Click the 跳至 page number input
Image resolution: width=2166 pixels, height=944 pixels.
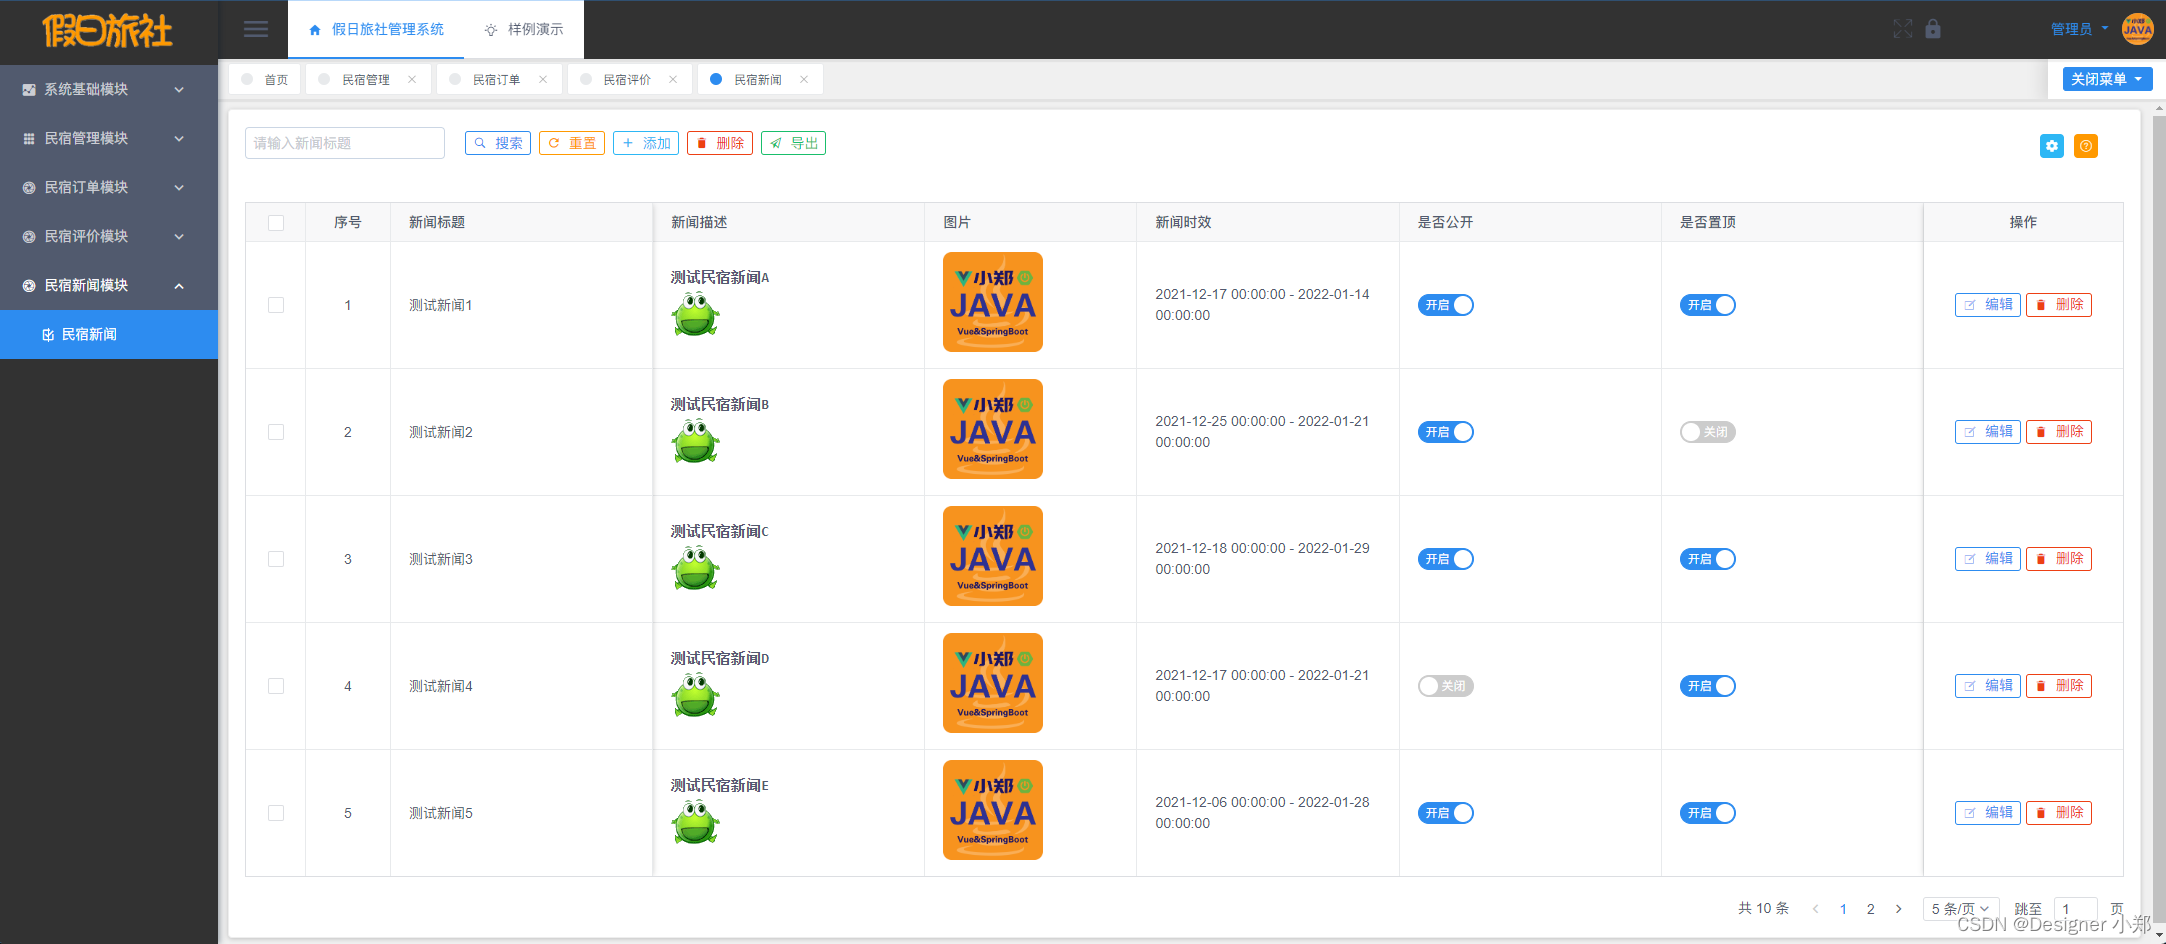click(2076, 909)
